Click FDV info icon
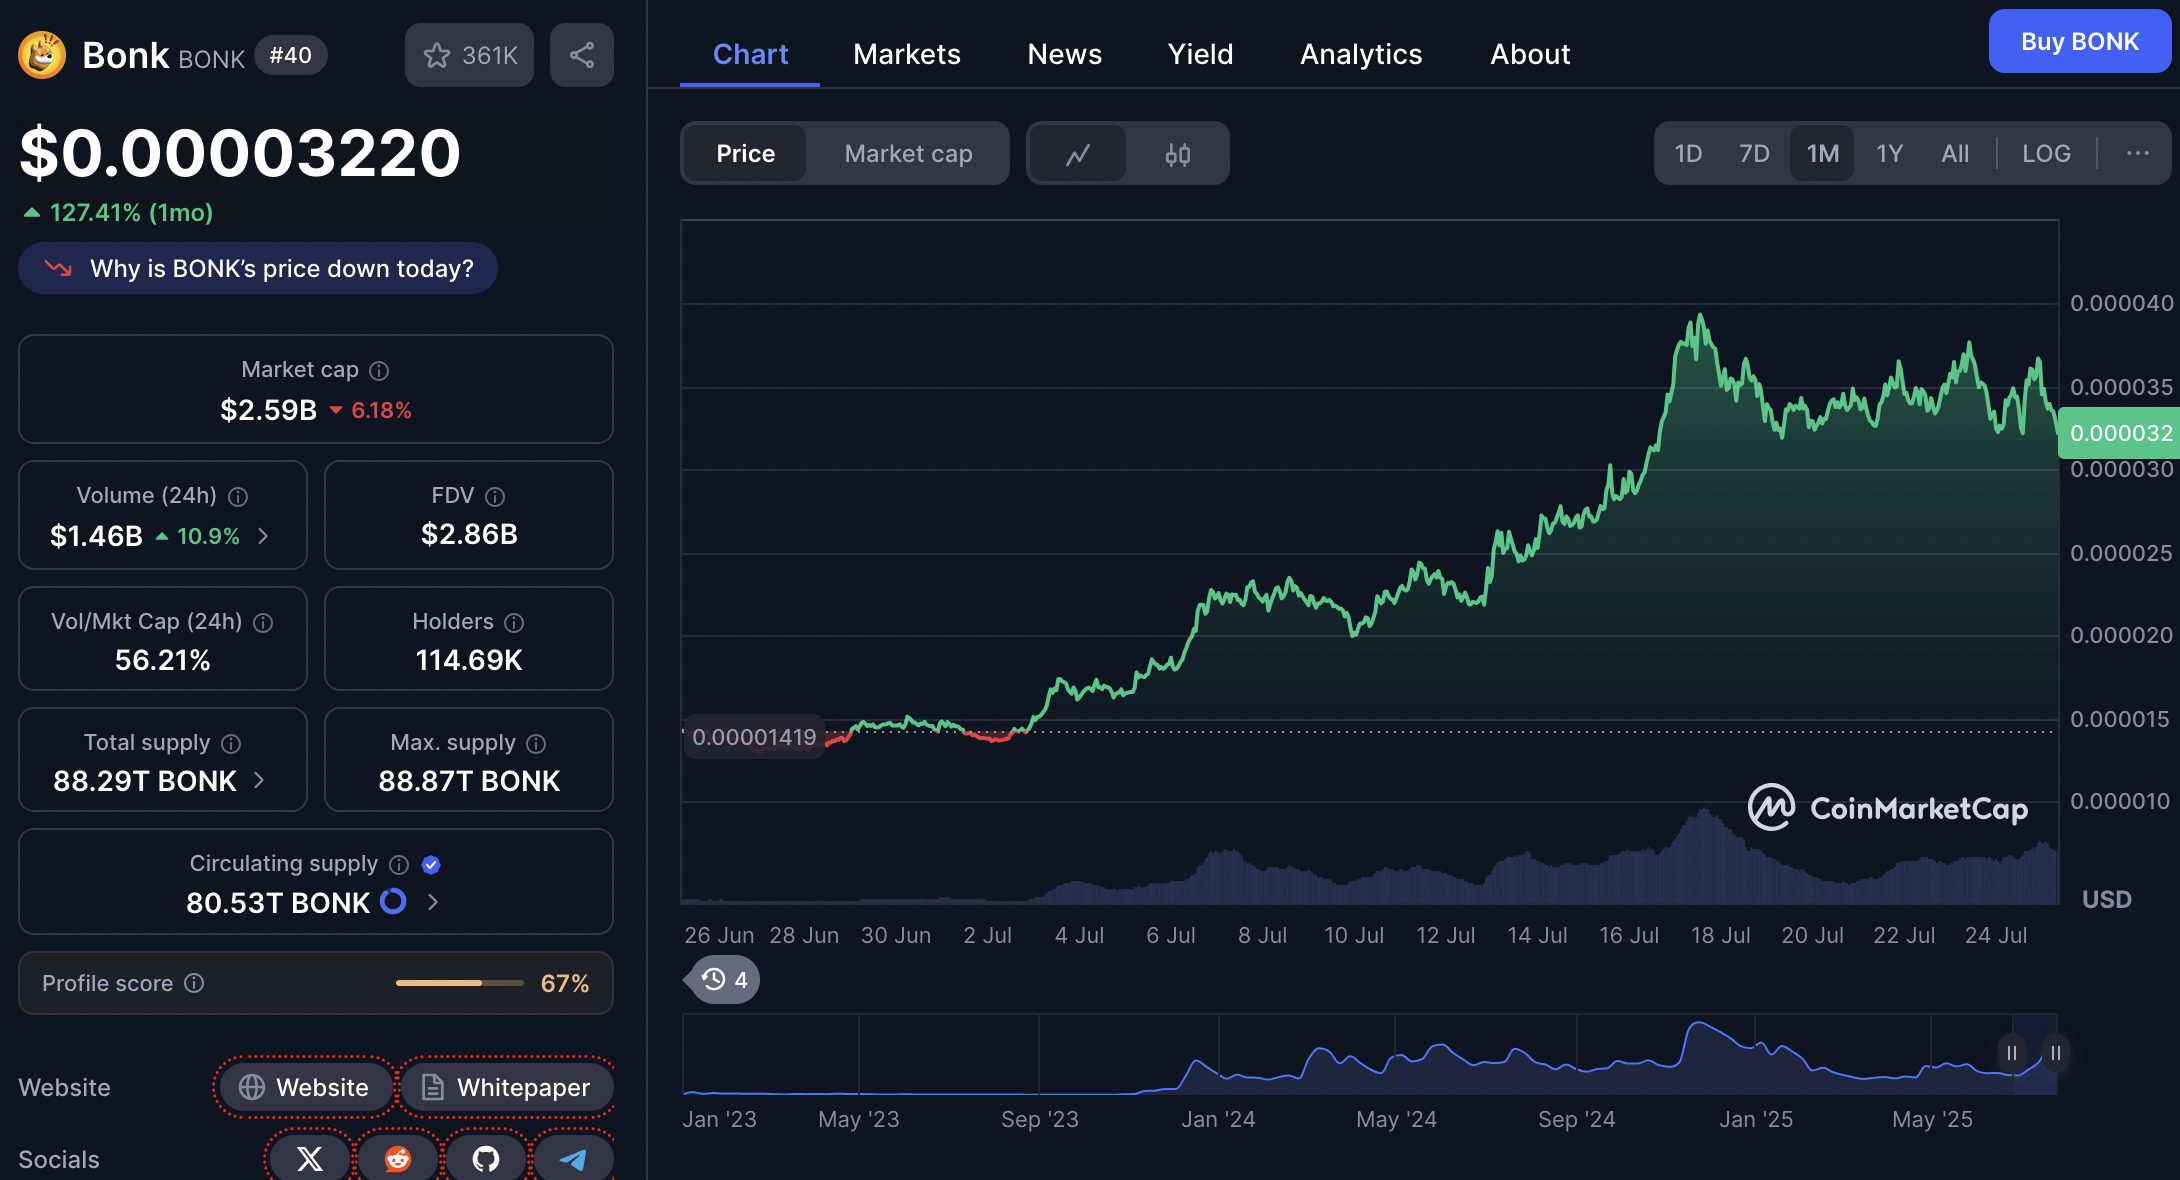The height and width of the screenshot is (1180, 2180). [x=495, y=497]
